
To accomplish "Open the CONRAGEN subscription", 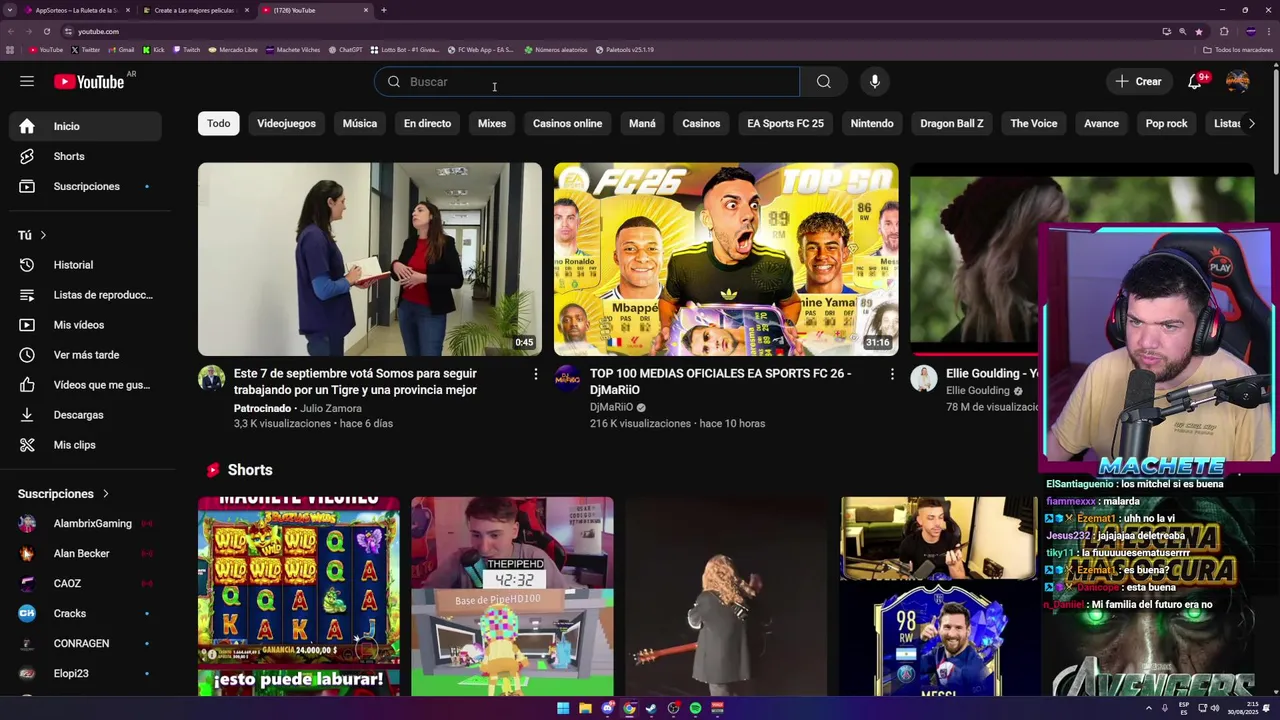I will point(85,644).
